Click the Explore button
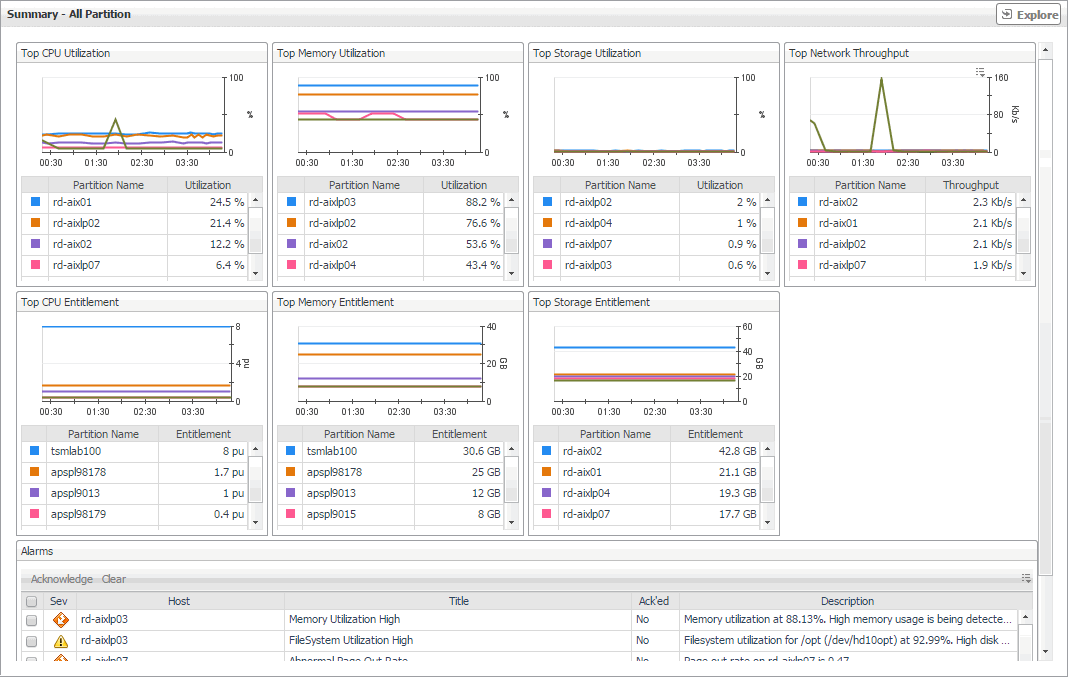The height and width of the screenshot is (677, 1068). 1028,15
